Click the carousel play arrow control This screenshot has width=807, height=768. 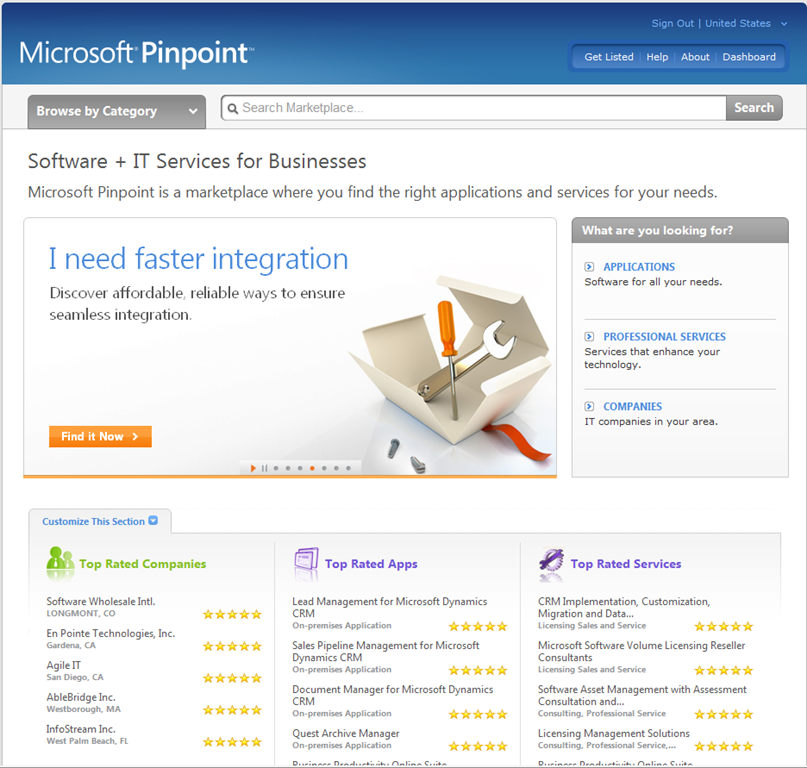[x=253, y=468]
